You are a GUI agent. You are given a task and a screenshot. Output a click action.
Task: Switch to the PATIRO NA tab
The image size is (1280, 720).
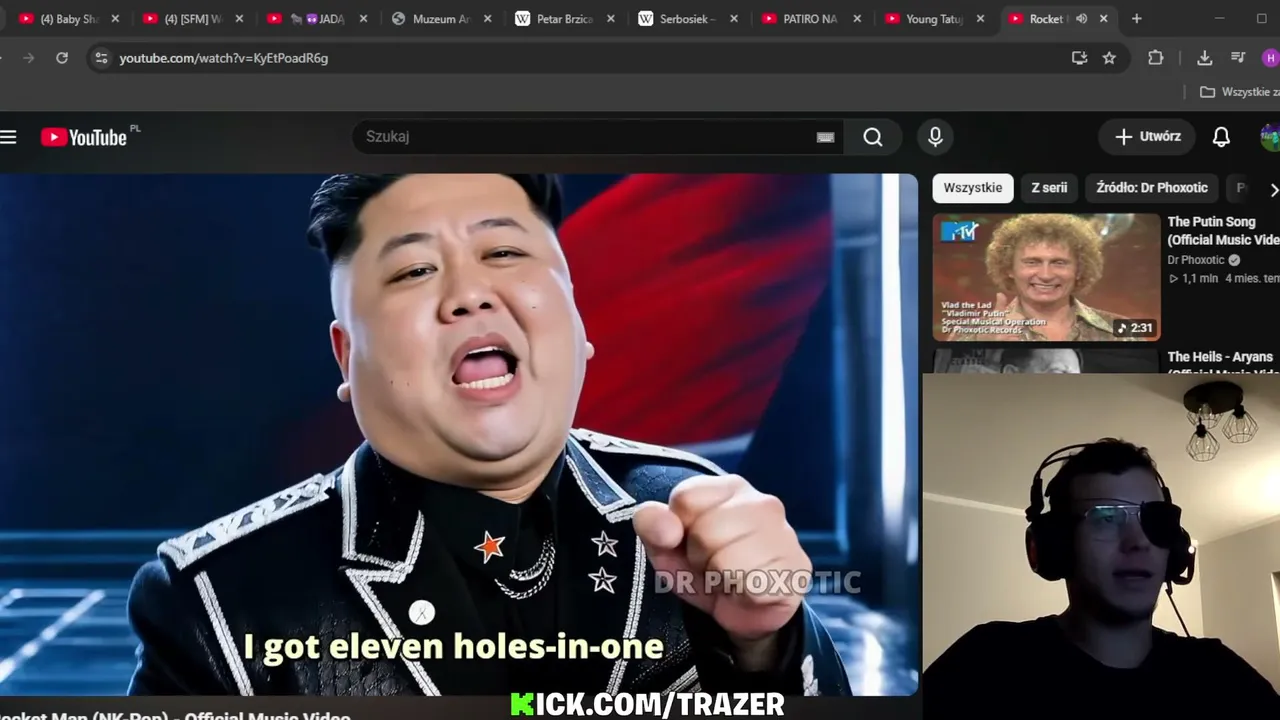coord(811,19)
